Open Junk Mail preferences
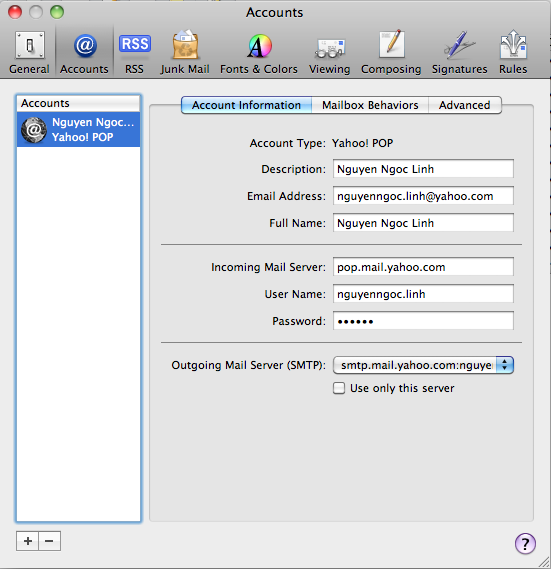The image size is (551, 569). [185, 53]
